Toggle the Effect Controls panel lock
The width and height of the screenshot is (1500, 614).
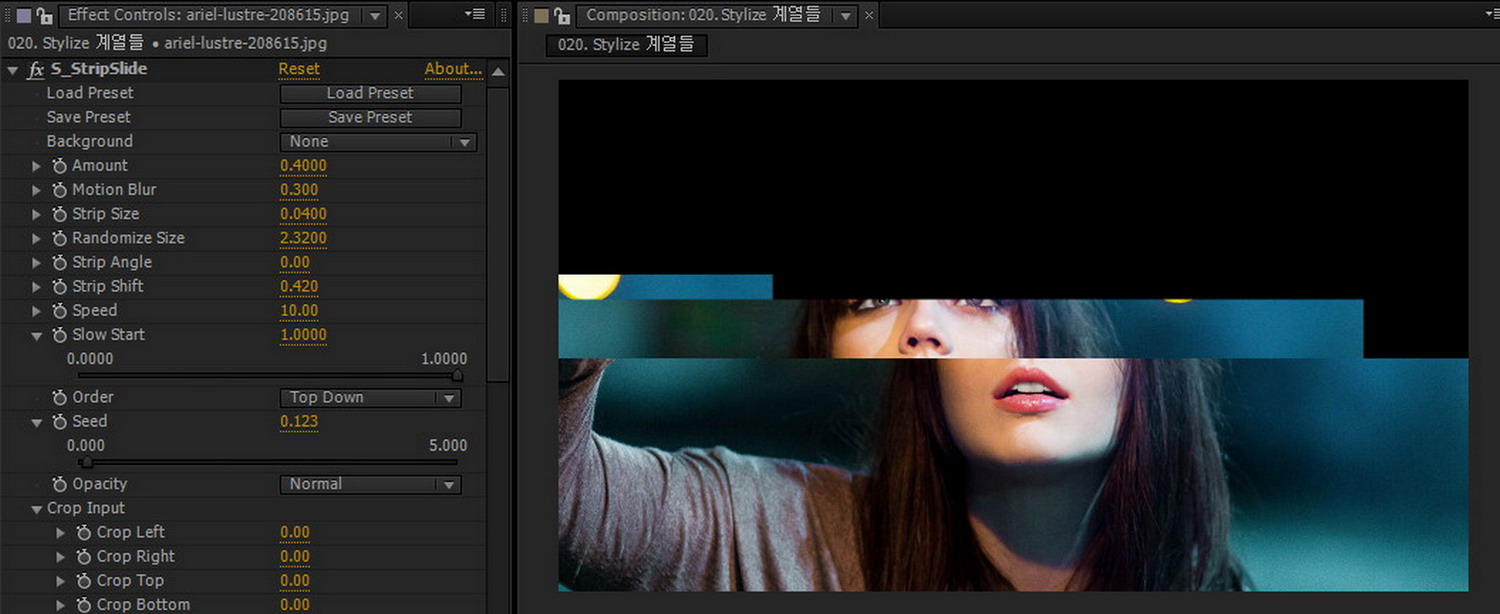pyautogui.click(x=45, y=16)
